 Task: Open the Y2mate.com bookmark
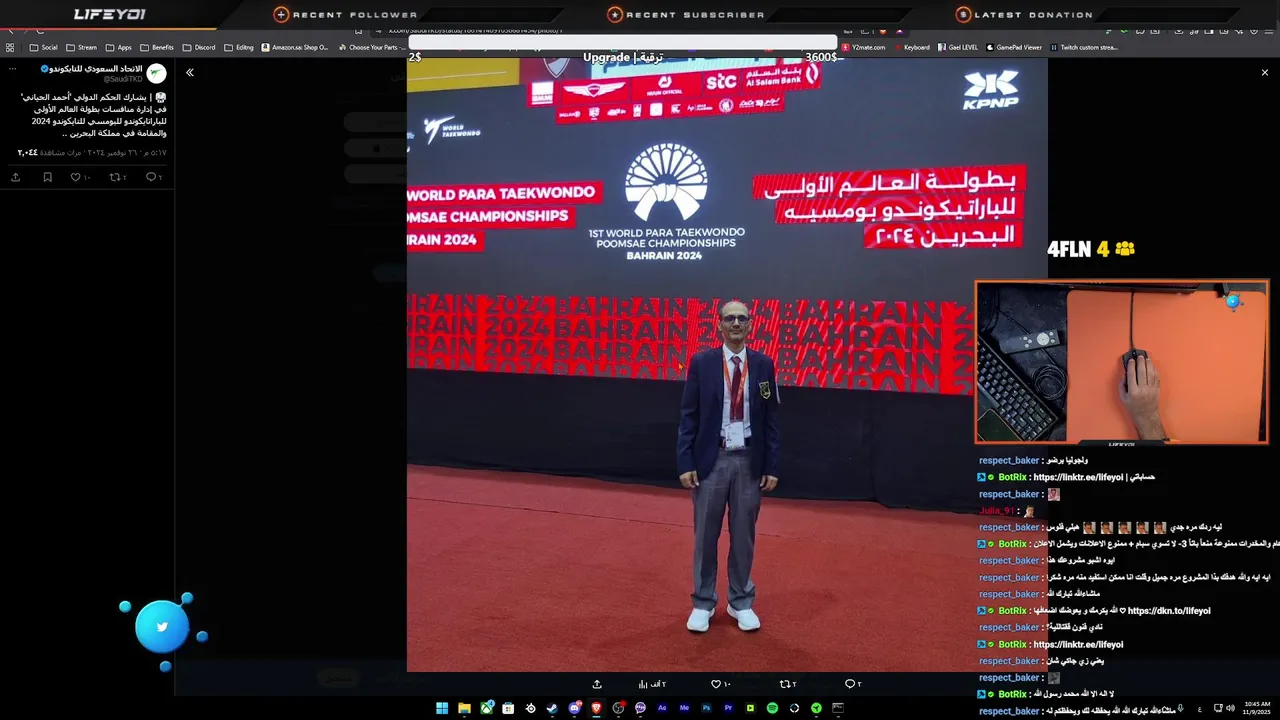tap(863, 47)
